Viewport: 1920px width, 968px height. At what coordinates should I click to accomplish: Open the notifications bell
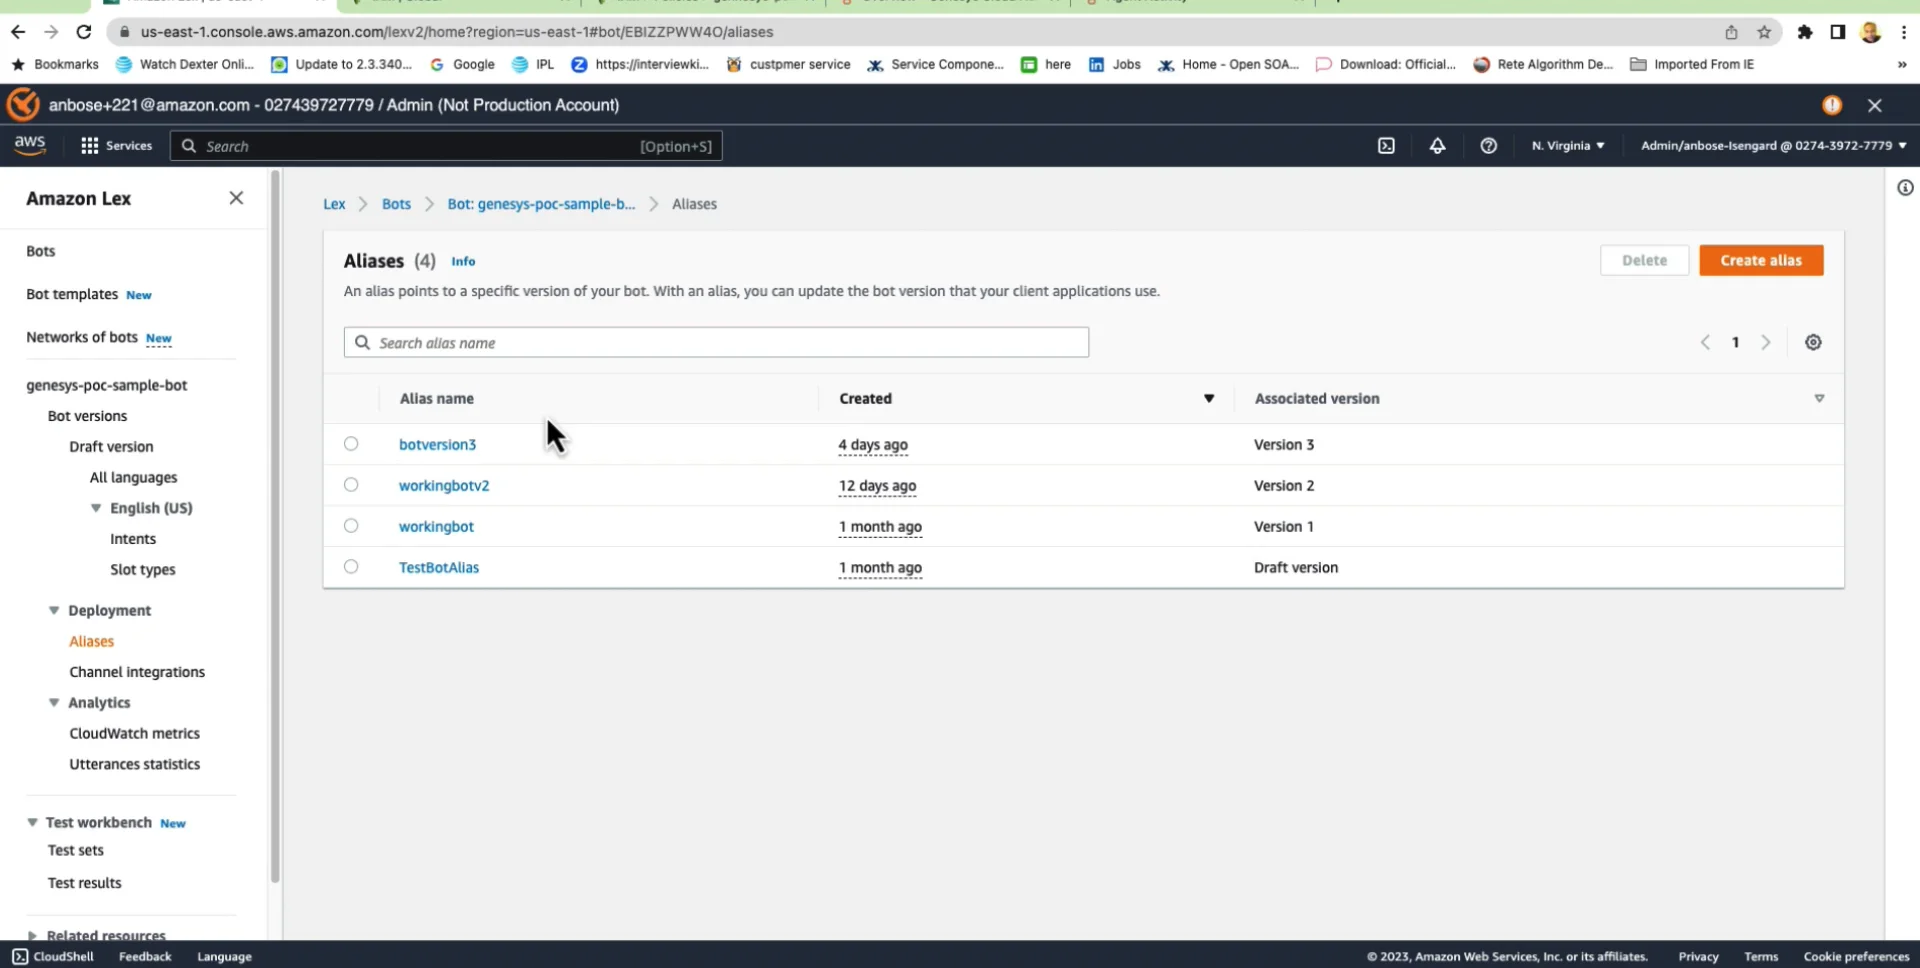click(x=1437, y=145)
